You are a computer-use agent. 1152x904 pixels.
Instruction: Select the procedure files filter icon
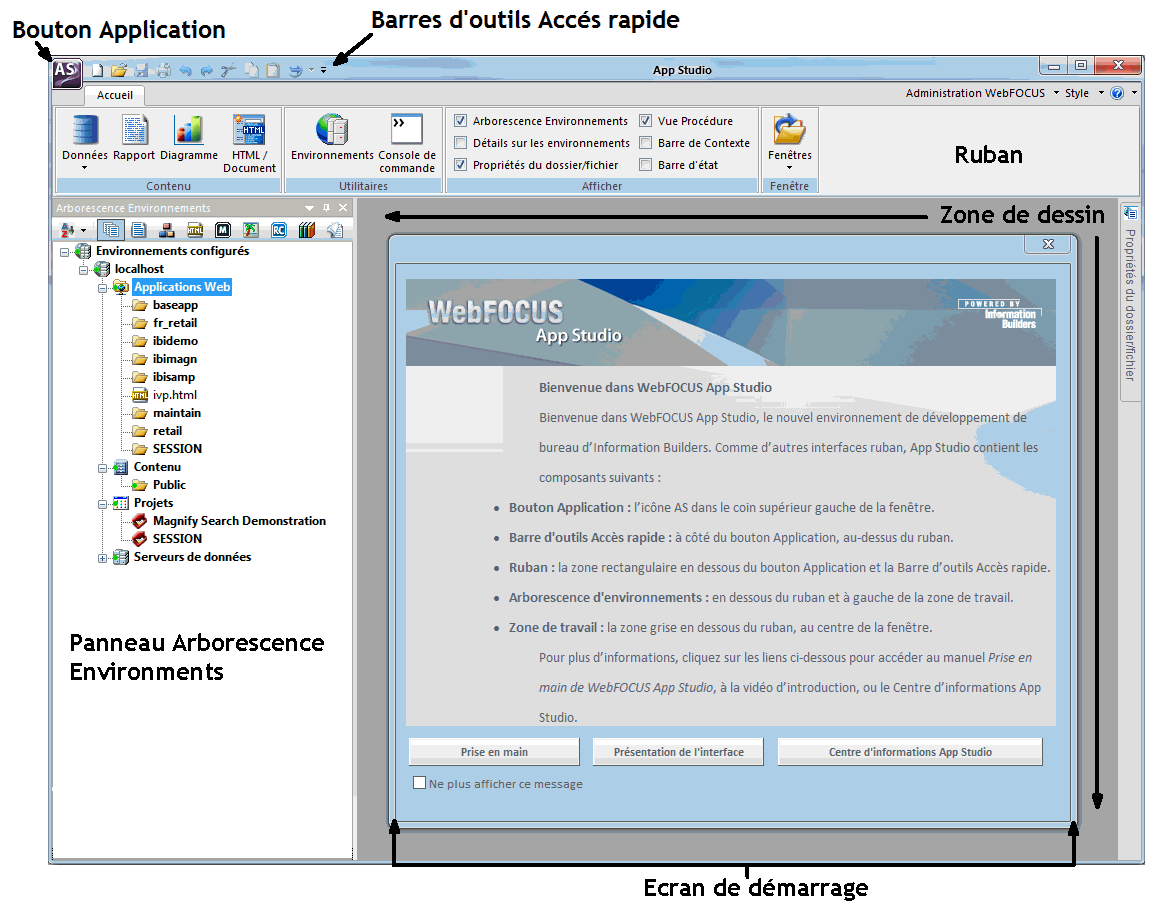coord(139,230)
